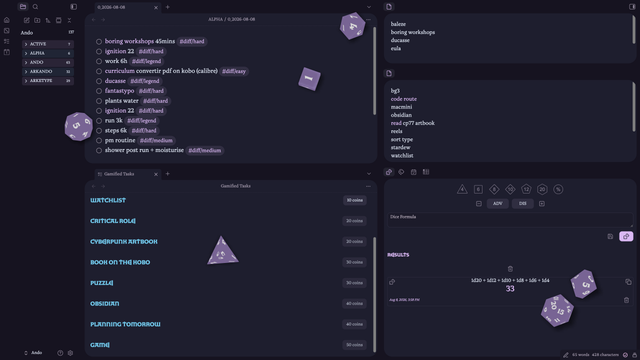The height and width of the screenshot is (360, 640).
Task: Click 40 coins button for OBSIDIAN
Action: click(x=354, y=304)
